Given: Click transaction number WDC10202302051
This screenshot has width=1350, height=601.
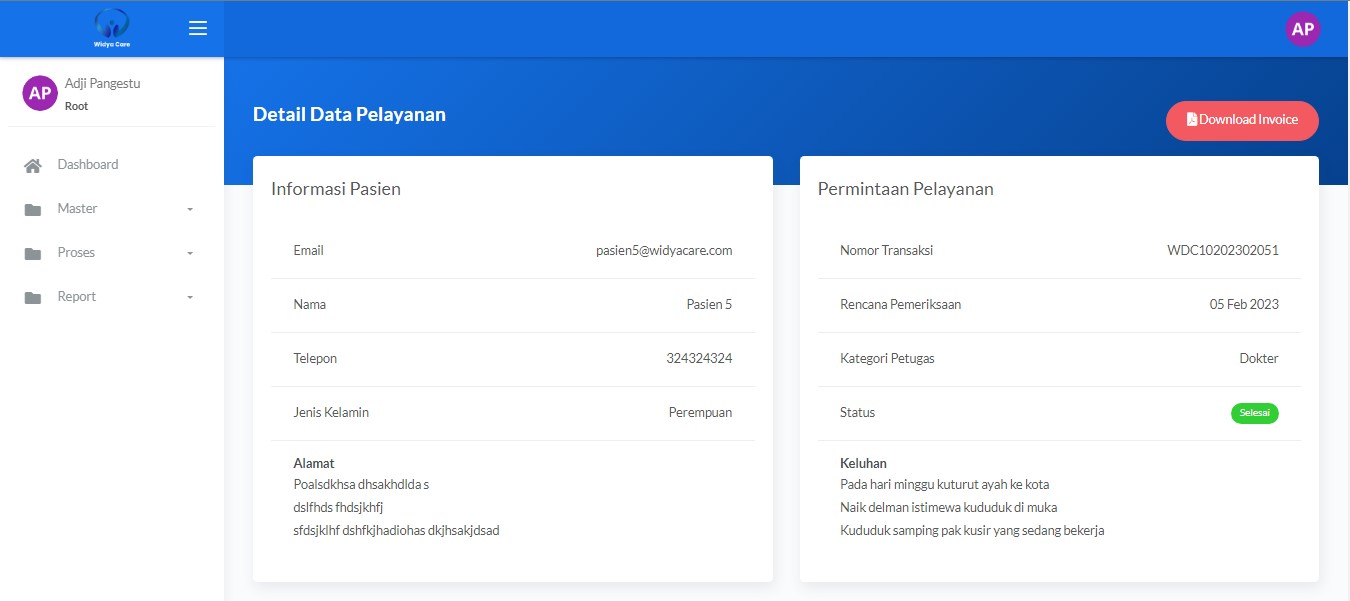Looking at the screenshot, I should tap(1222, 251).
